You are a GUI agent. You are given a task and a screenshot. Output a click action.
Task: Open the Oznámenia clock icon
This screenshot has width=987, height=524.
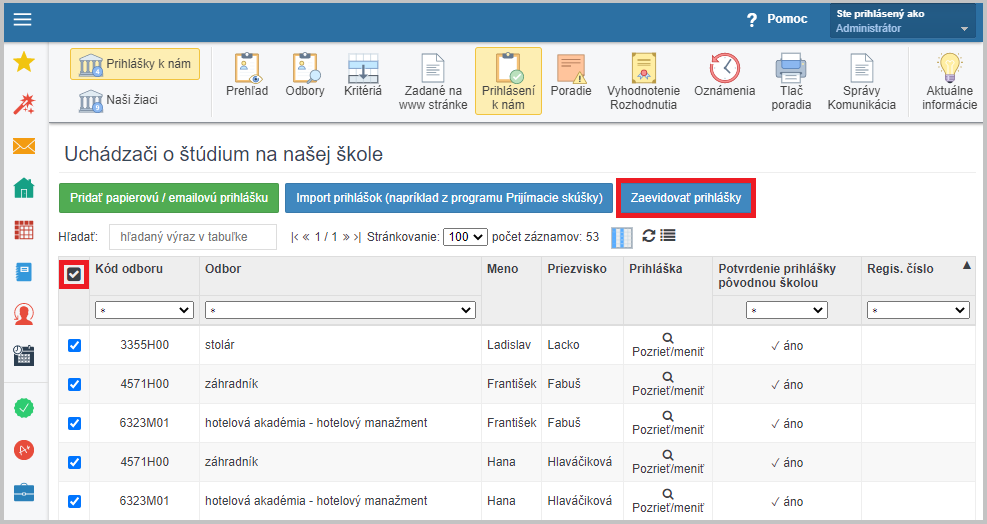pyautogui.click(x=724, y=77)
